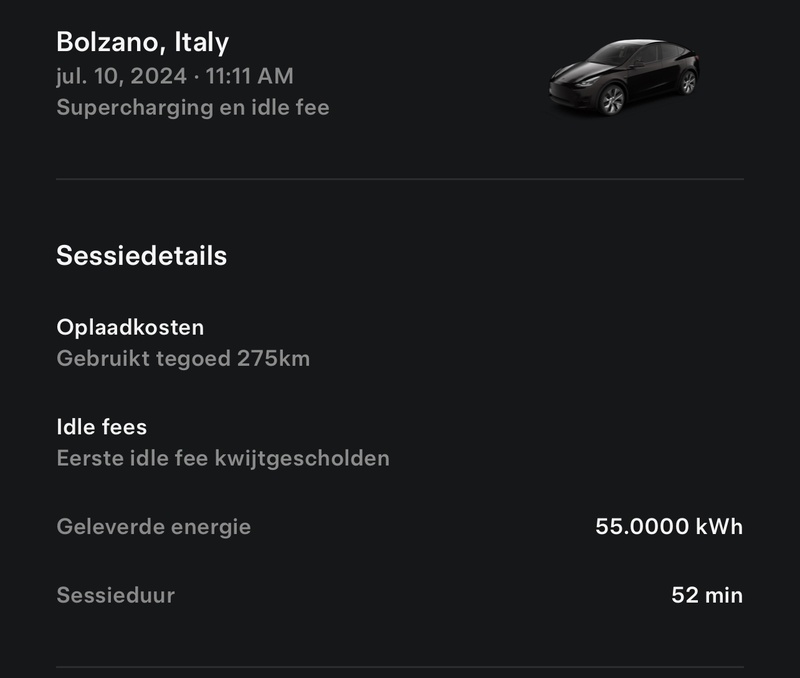The image size is (800, 678).
Task: Select the Bolzano, Italy location title
Action: [x=142, y=42]
